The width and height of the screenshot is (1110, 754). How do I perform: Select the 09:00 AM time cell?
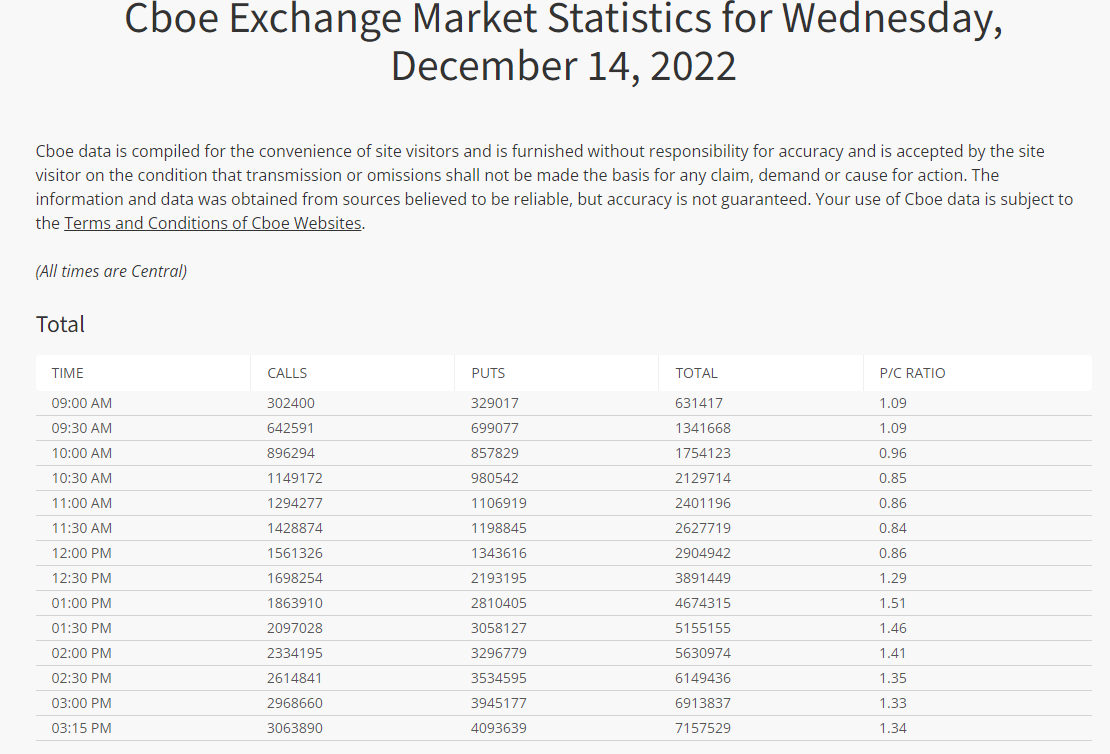coord(82,403)
